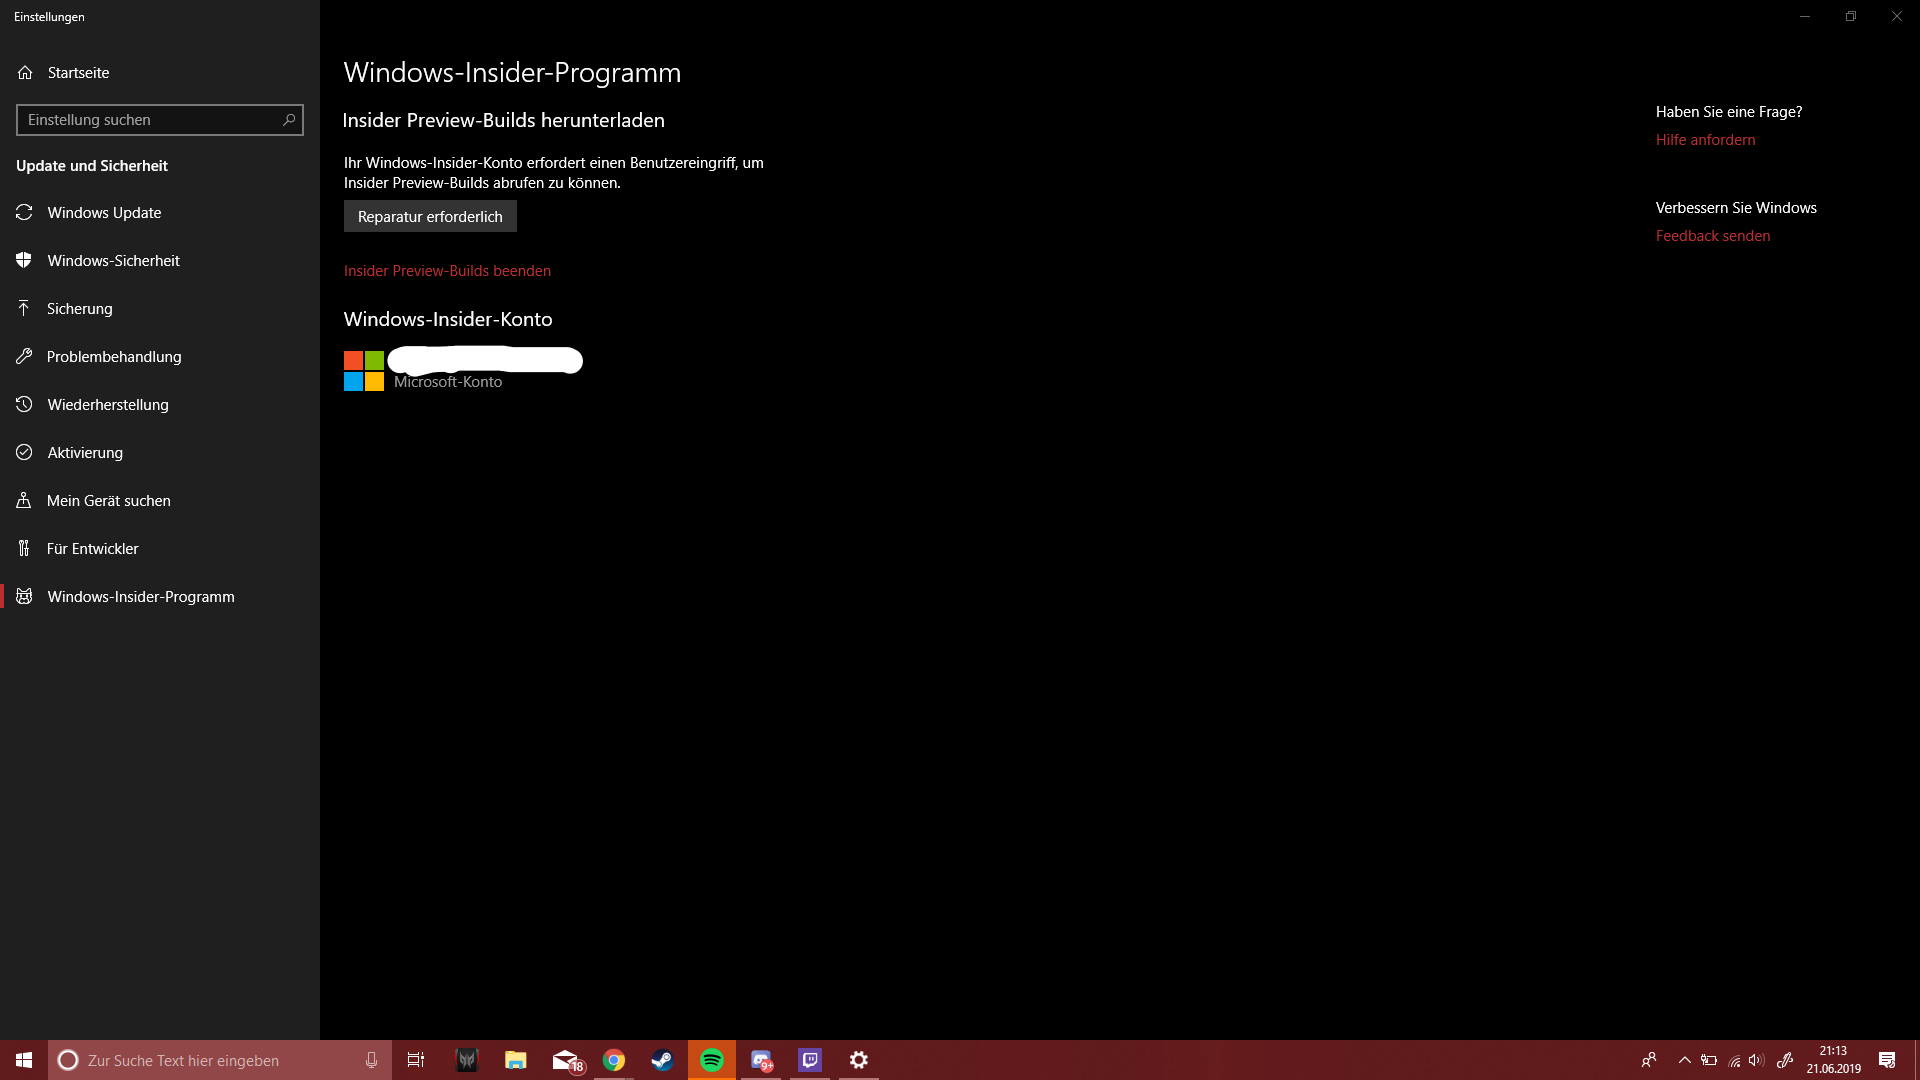Click the Update und Sicherheit heading
The width and height of the screenshot is (1920, 1080).
click(x=92, y=166)
